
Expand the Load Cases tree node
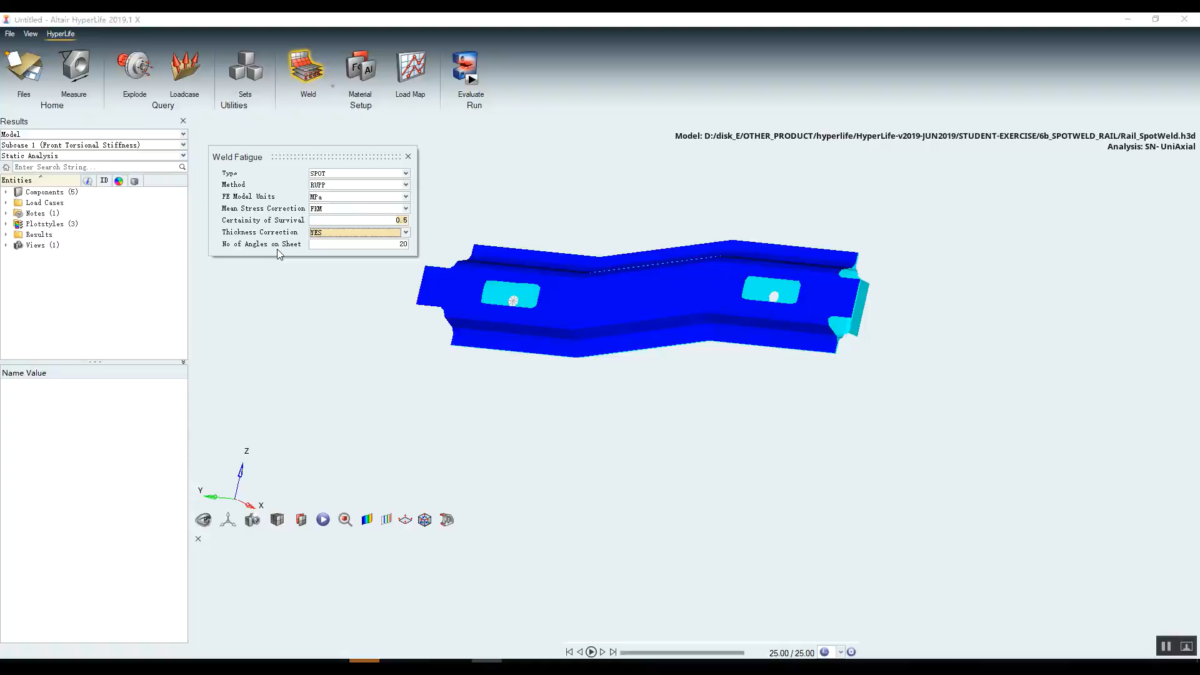(x=6, y=203)
